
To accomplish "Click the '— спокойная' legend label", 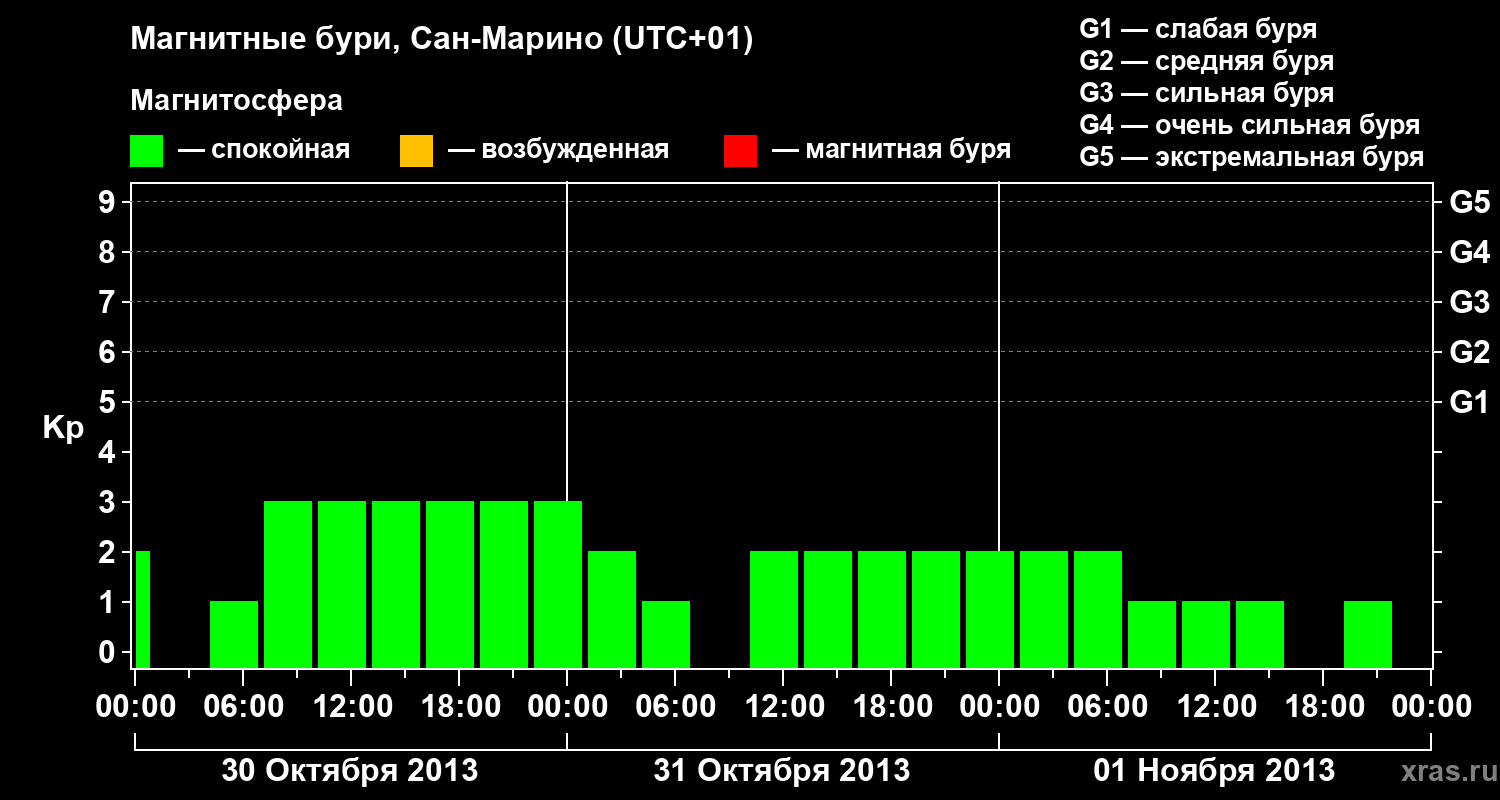I will click(264, 151).
